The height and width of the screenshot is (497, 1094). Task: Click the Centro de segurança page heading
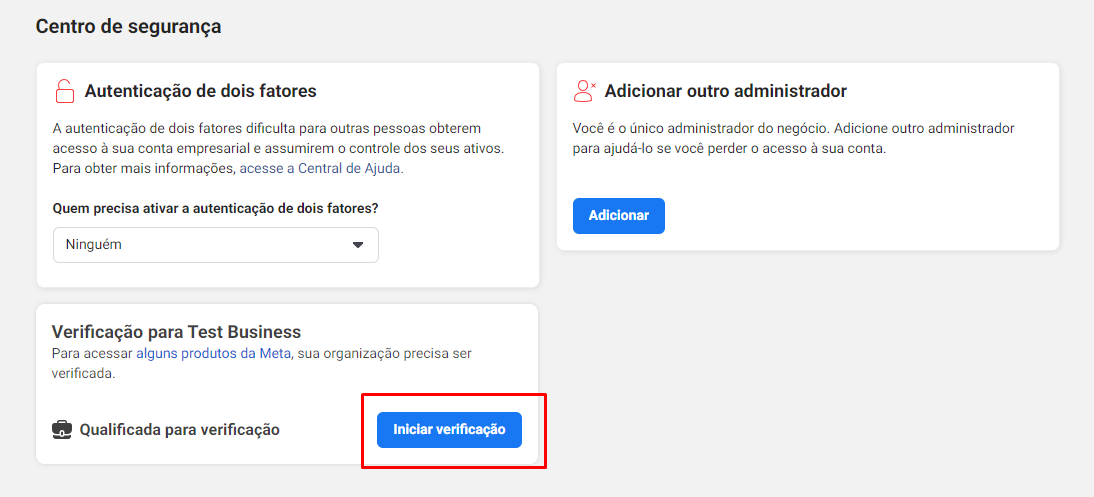128,27
